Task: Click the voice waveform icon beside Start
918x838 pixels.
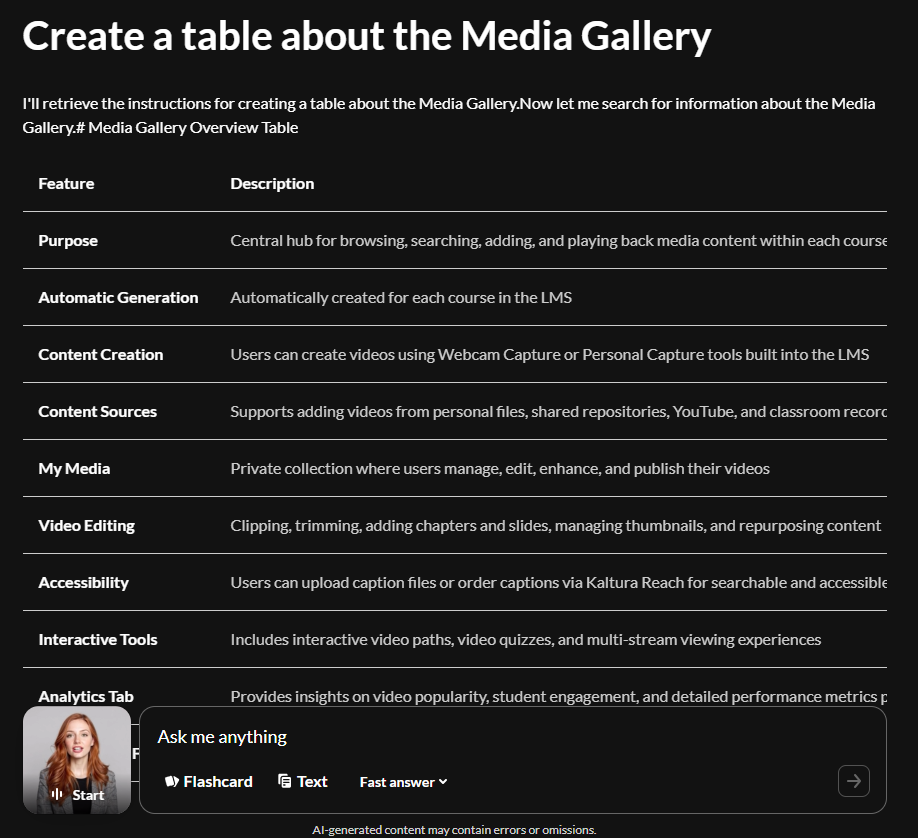Action: tap(59, 795)
